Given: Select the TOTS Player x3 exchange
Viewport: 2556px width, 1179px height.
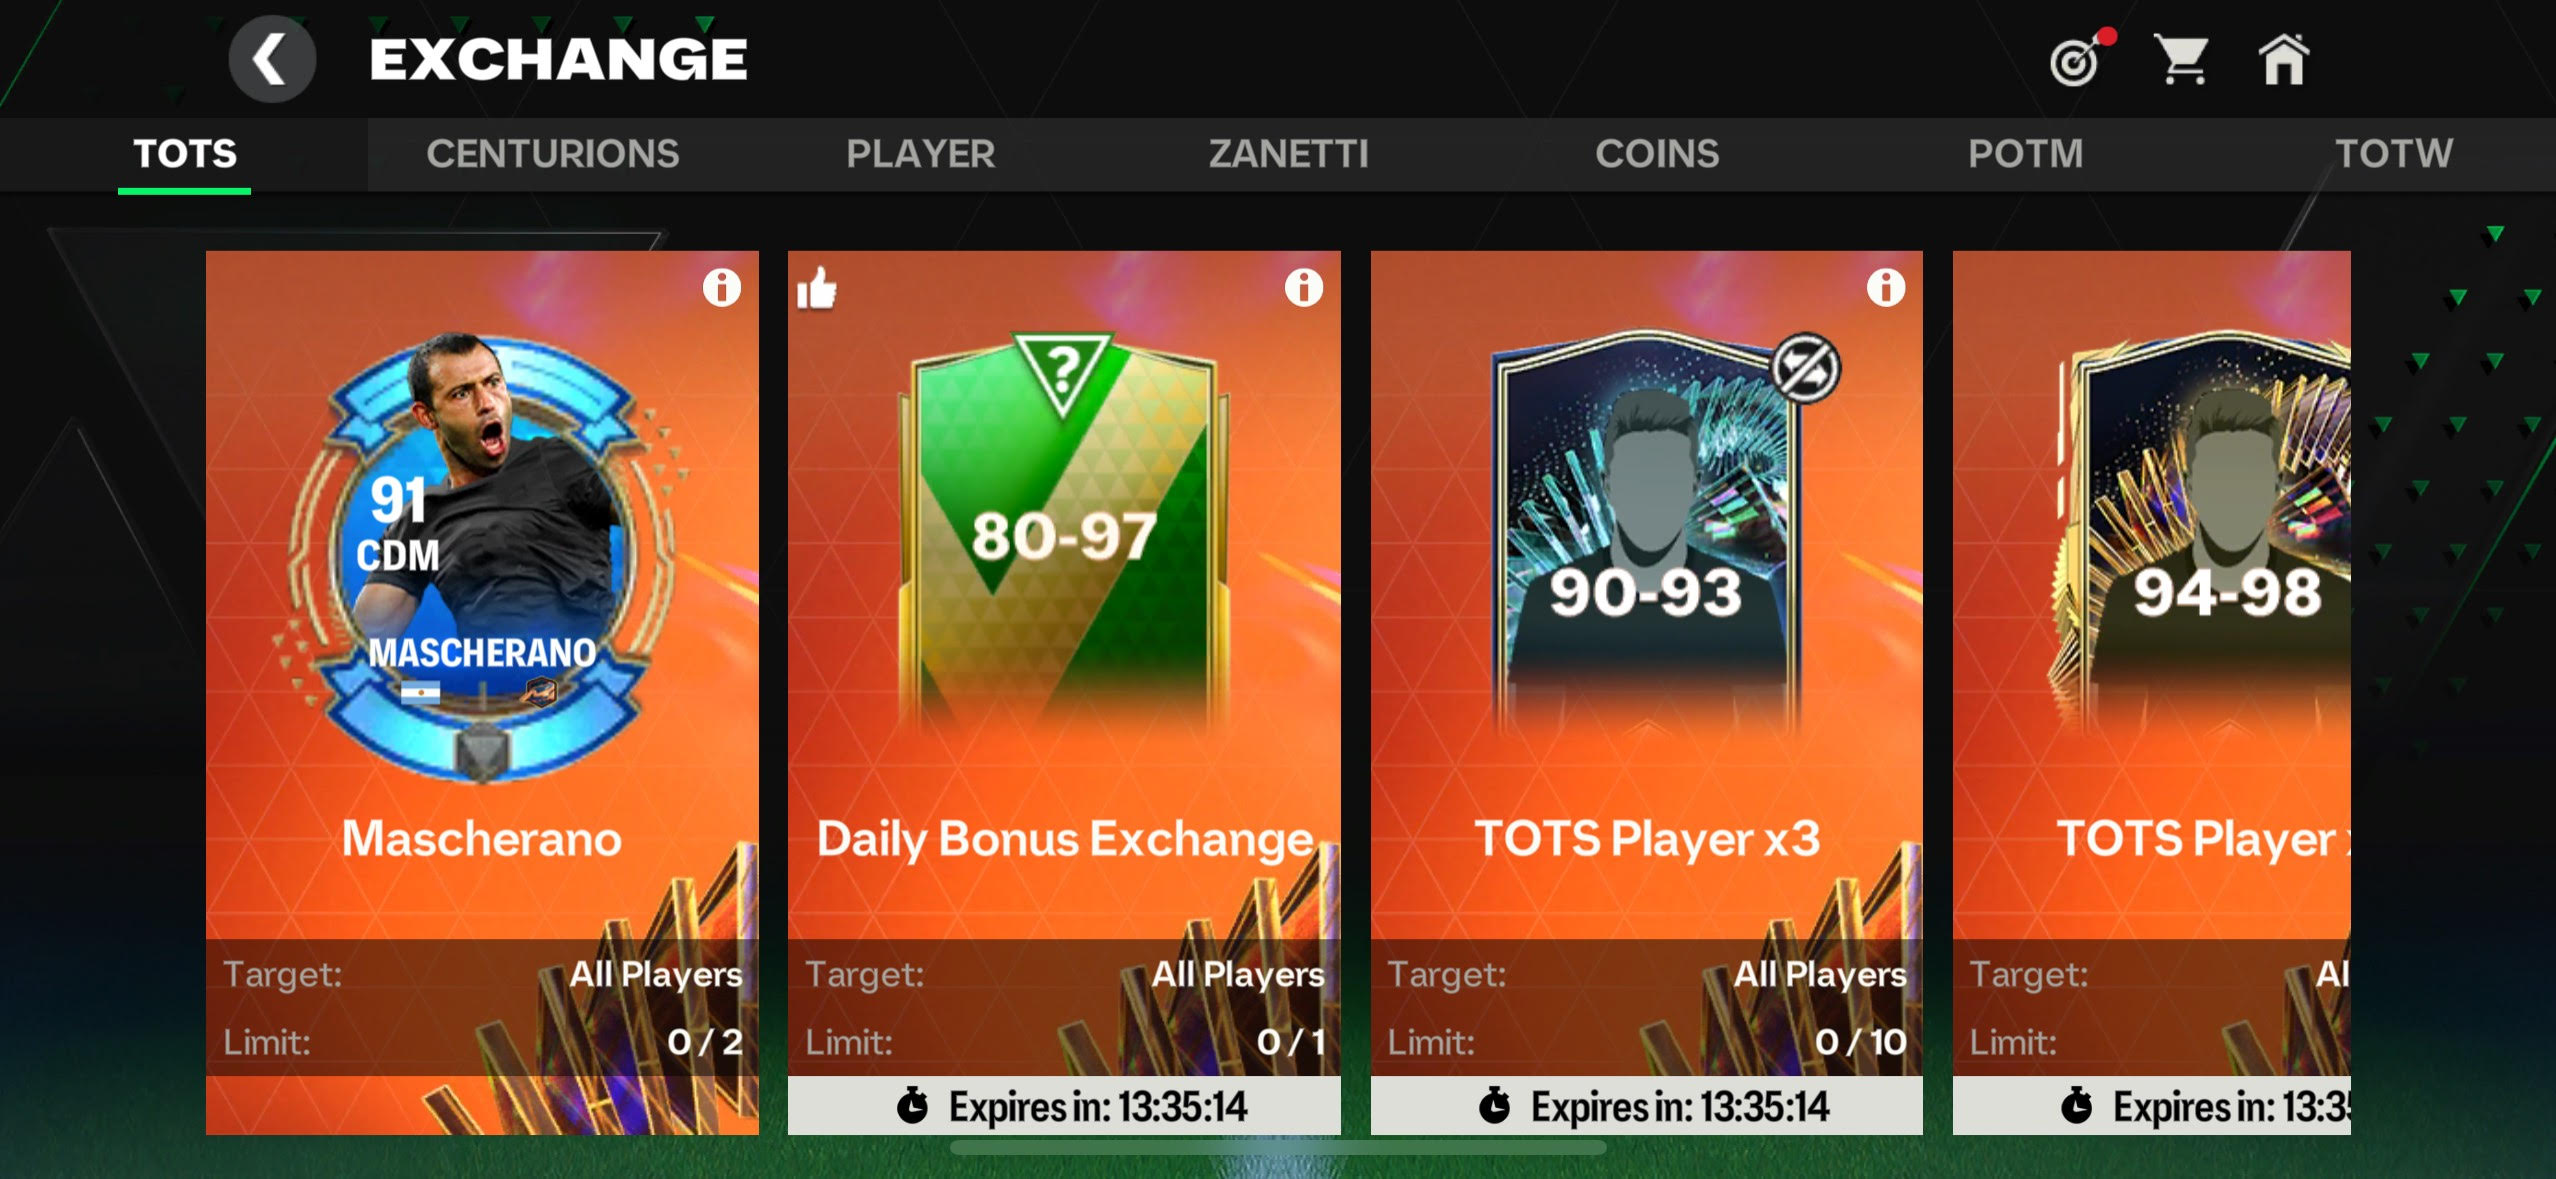Looking at the screenshot, I should 1646,692.
